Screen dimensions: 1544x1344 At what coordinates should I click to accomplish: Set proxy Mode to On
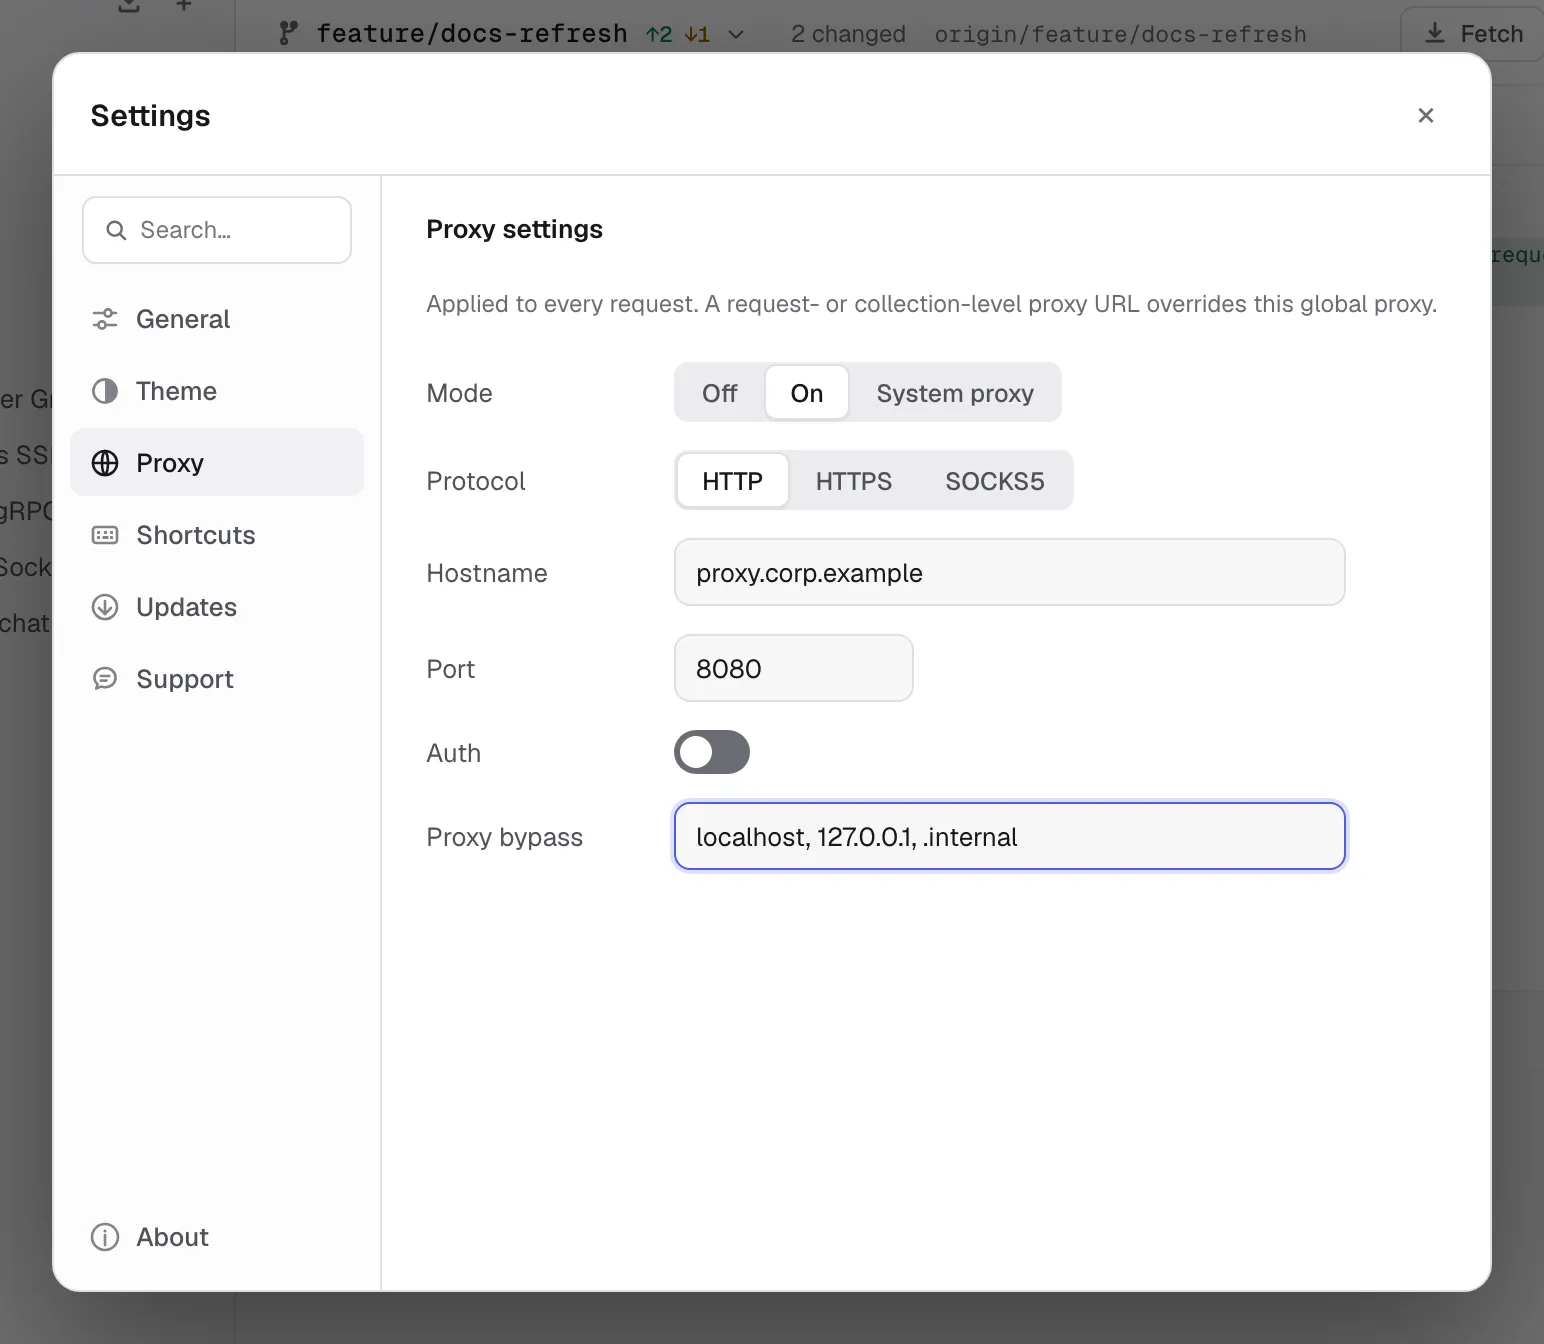coord(807,393)
